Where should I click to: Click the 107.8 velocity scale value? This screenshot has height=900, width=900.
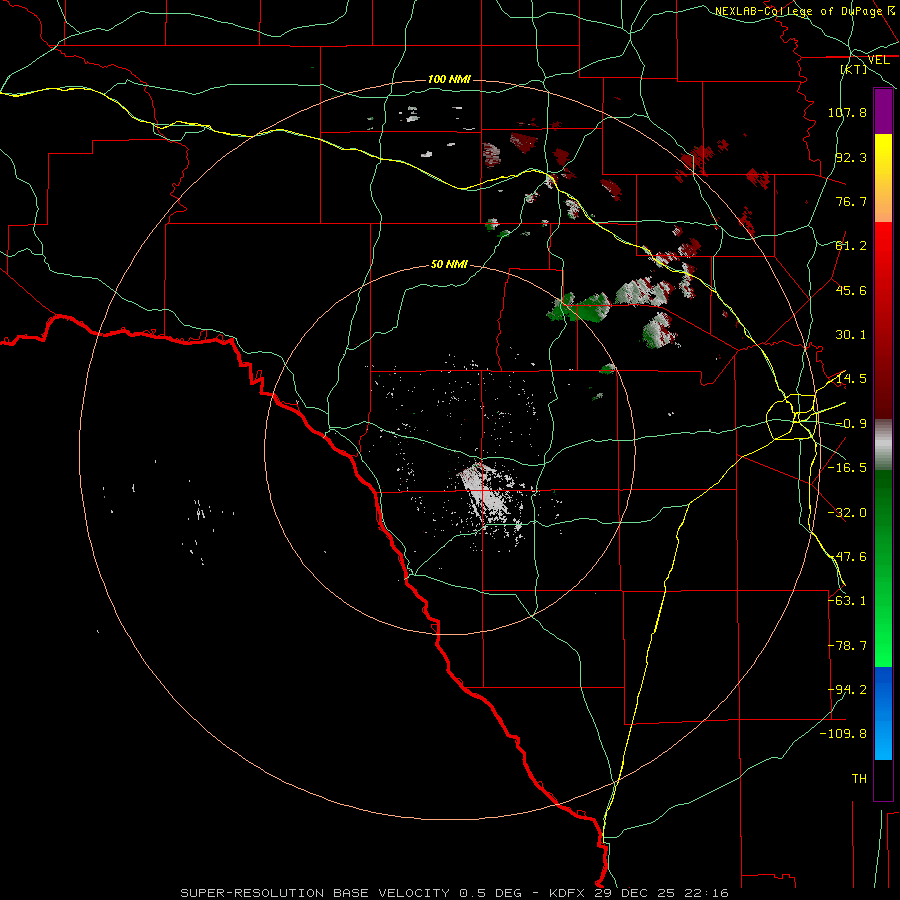pos(847,112)
